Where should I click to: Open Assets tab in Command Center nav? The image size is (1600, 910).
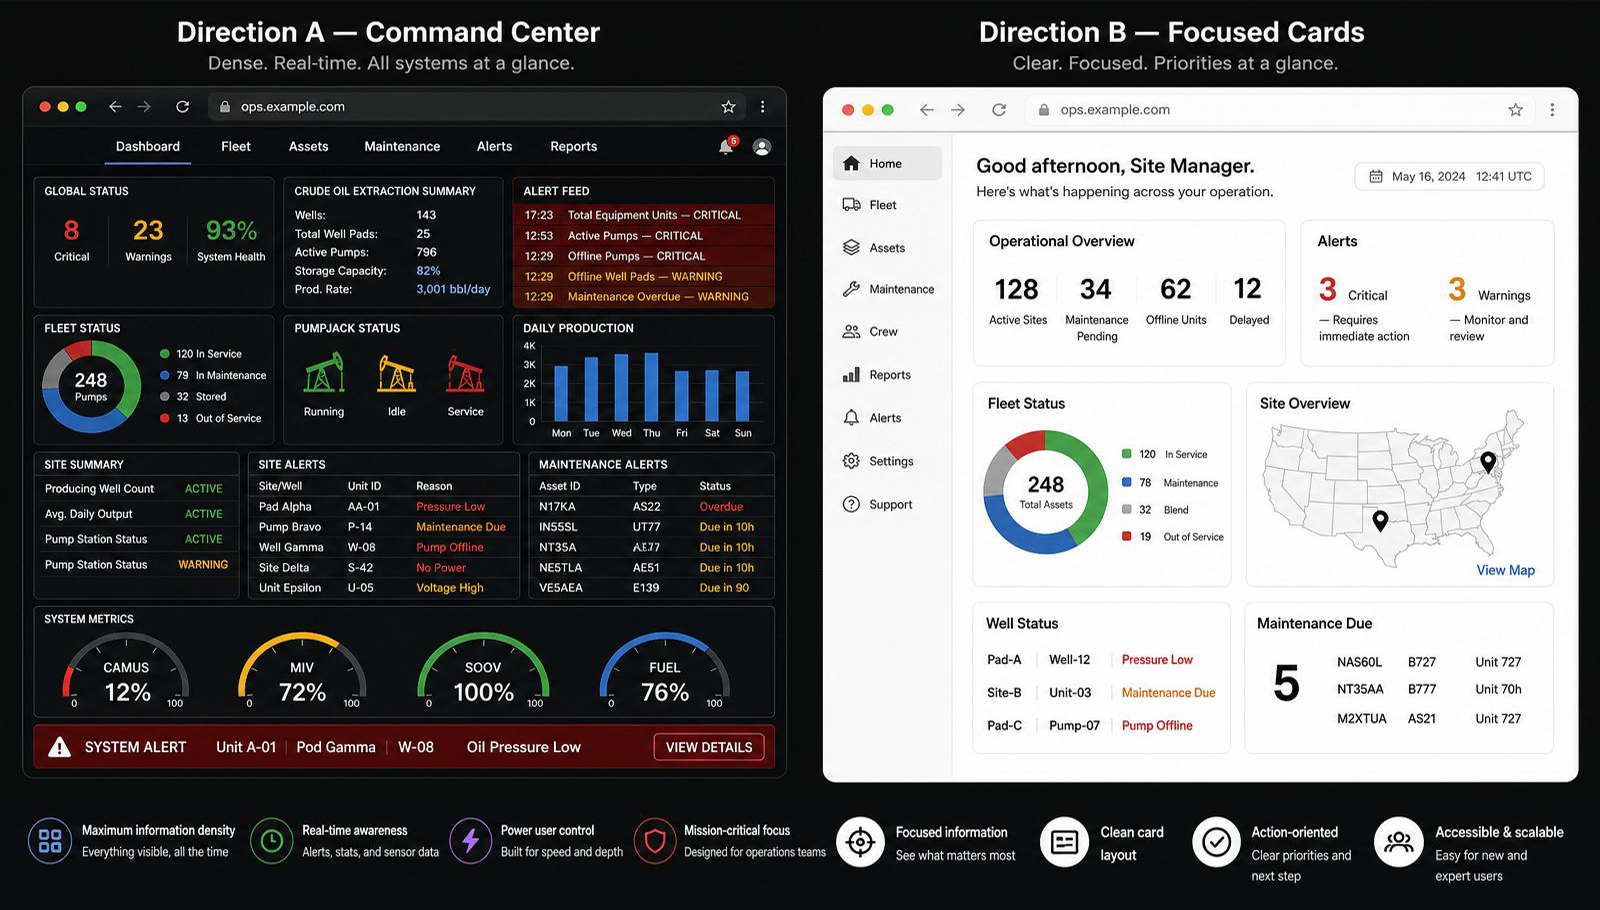[309, 146]
